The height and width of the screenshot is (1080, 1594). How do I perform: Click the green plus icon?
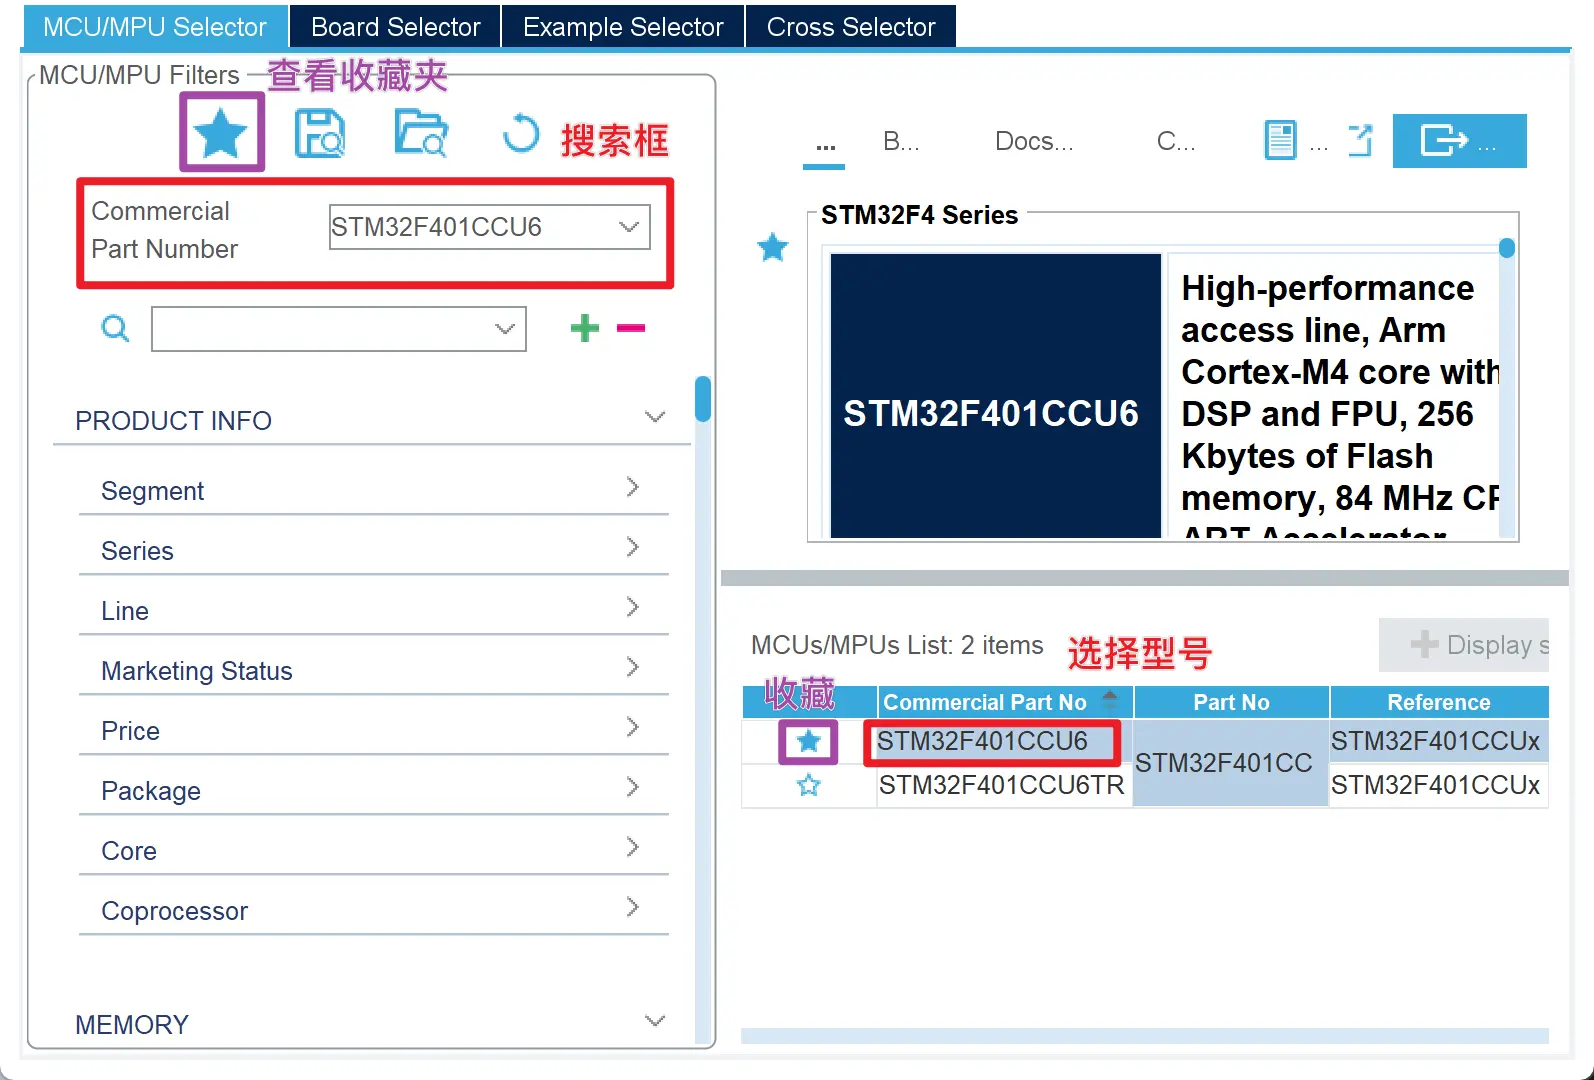585,328
